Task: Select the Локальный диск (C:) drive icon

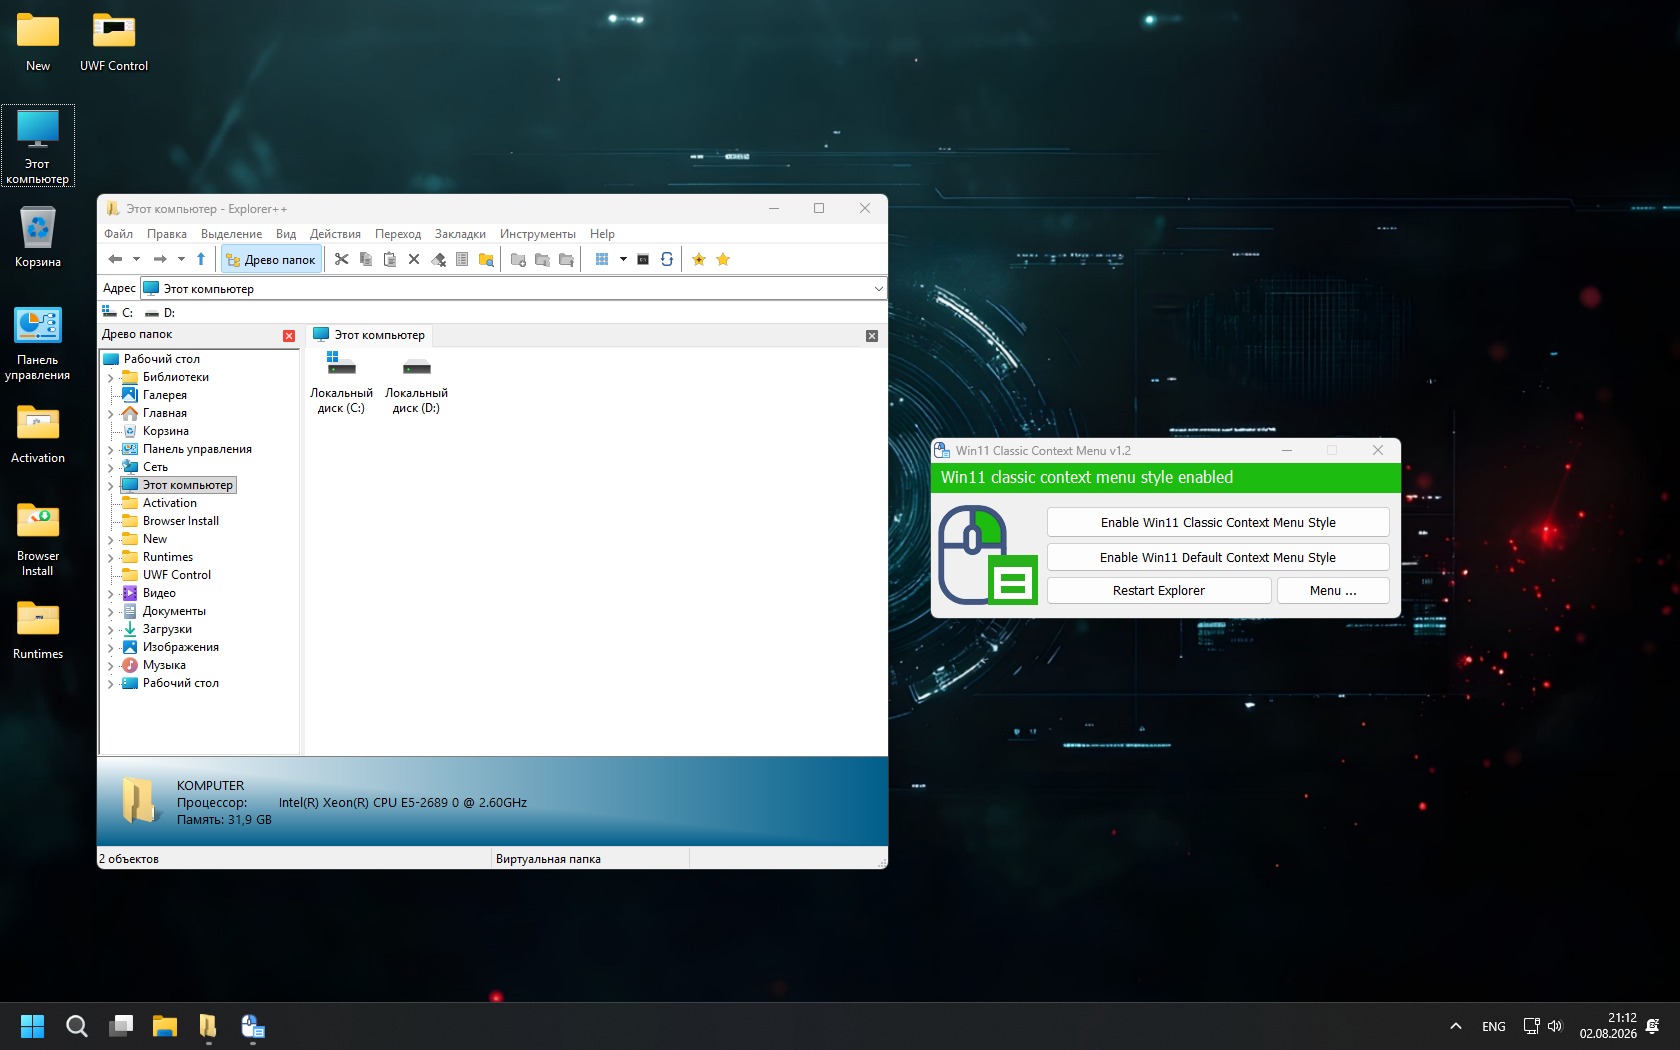Action: pyautogui.click(x=341, y=383)
